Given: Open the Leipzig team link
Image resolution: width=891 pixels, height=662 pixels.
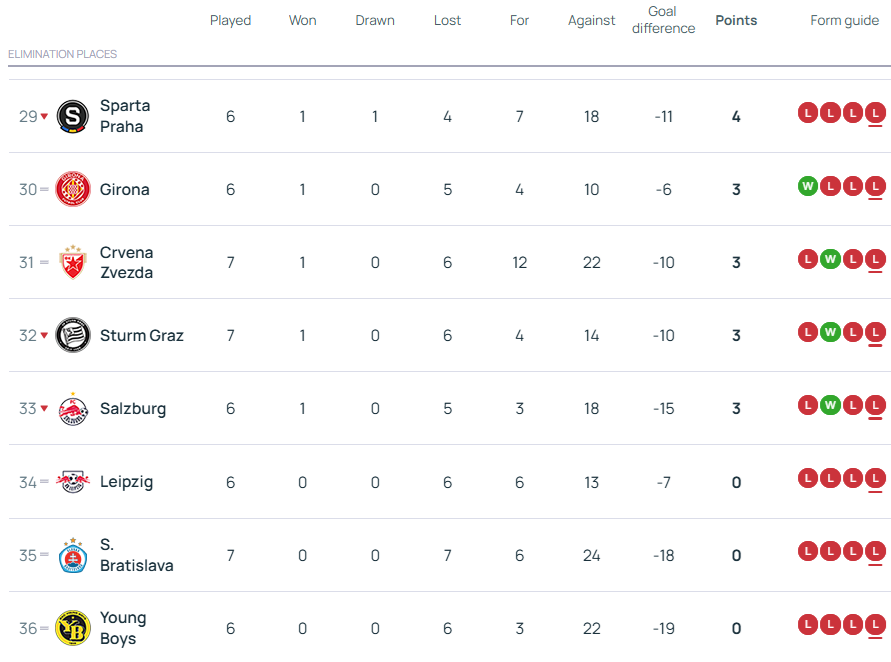Looking at the screenshot, I should click(x=126, y=482).
